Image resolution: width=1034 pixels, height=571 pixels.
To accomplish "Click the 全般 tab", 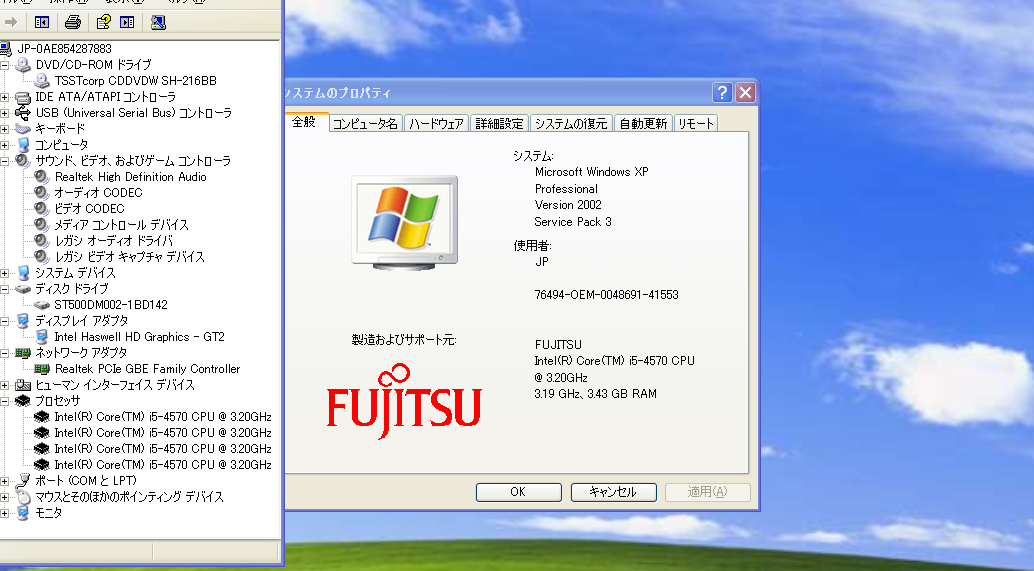I will click(304, 122).
